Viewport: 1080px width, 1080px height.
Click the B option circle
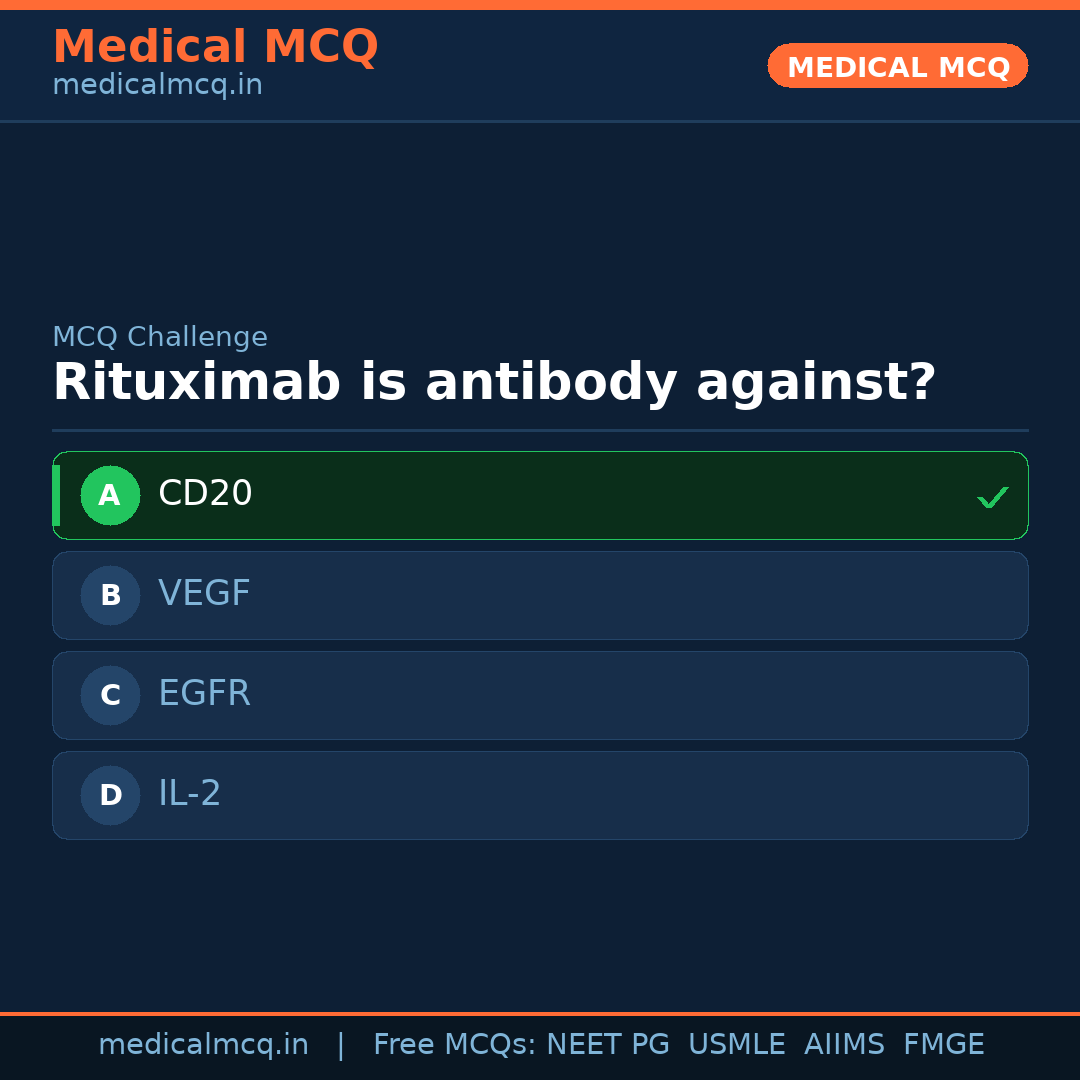110,595
